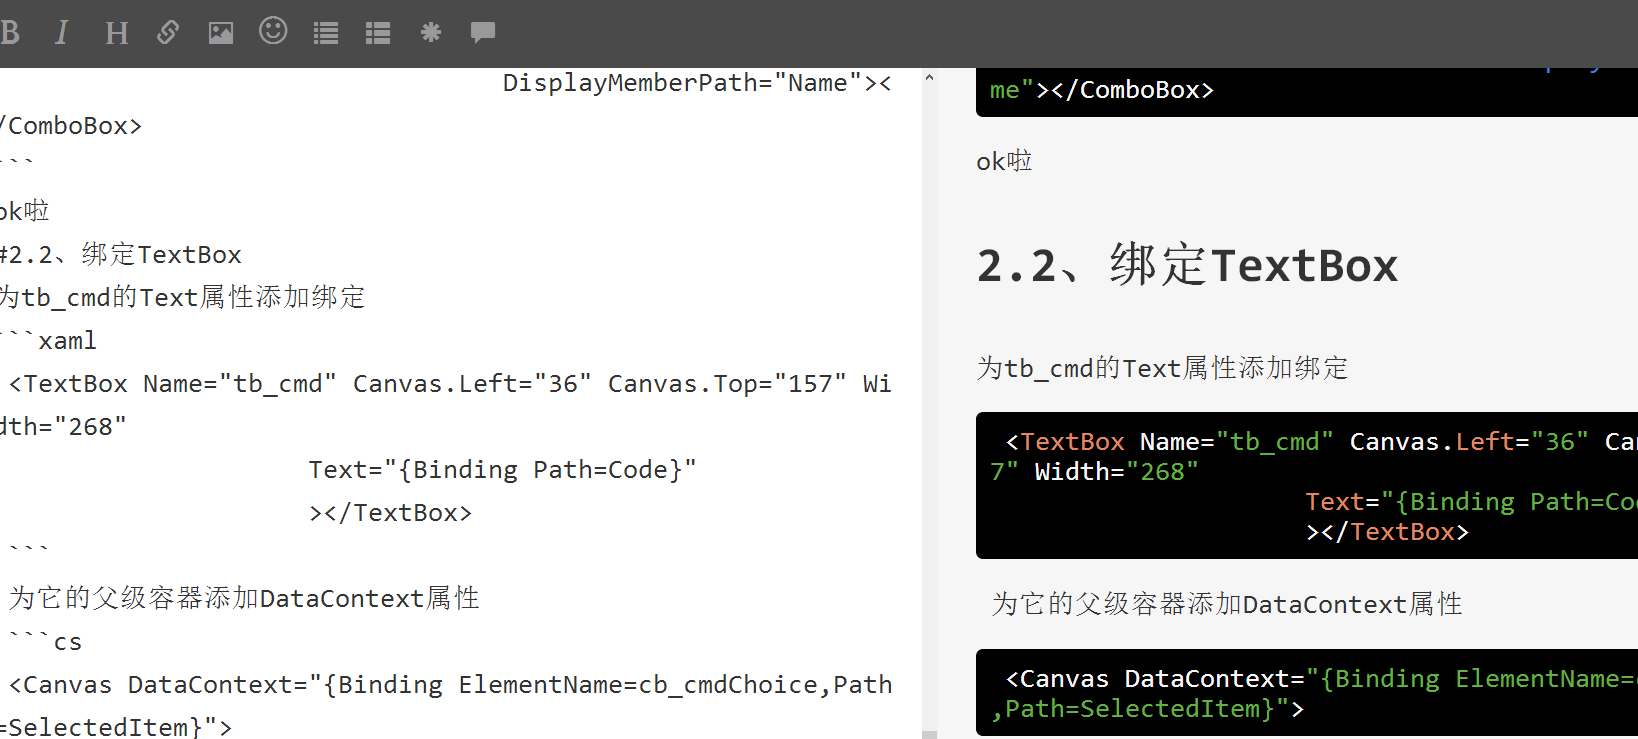Click the '2.2、绑定TextBox' preview heading
The width and height of the screenshot is (1638, 739).
1187,266
